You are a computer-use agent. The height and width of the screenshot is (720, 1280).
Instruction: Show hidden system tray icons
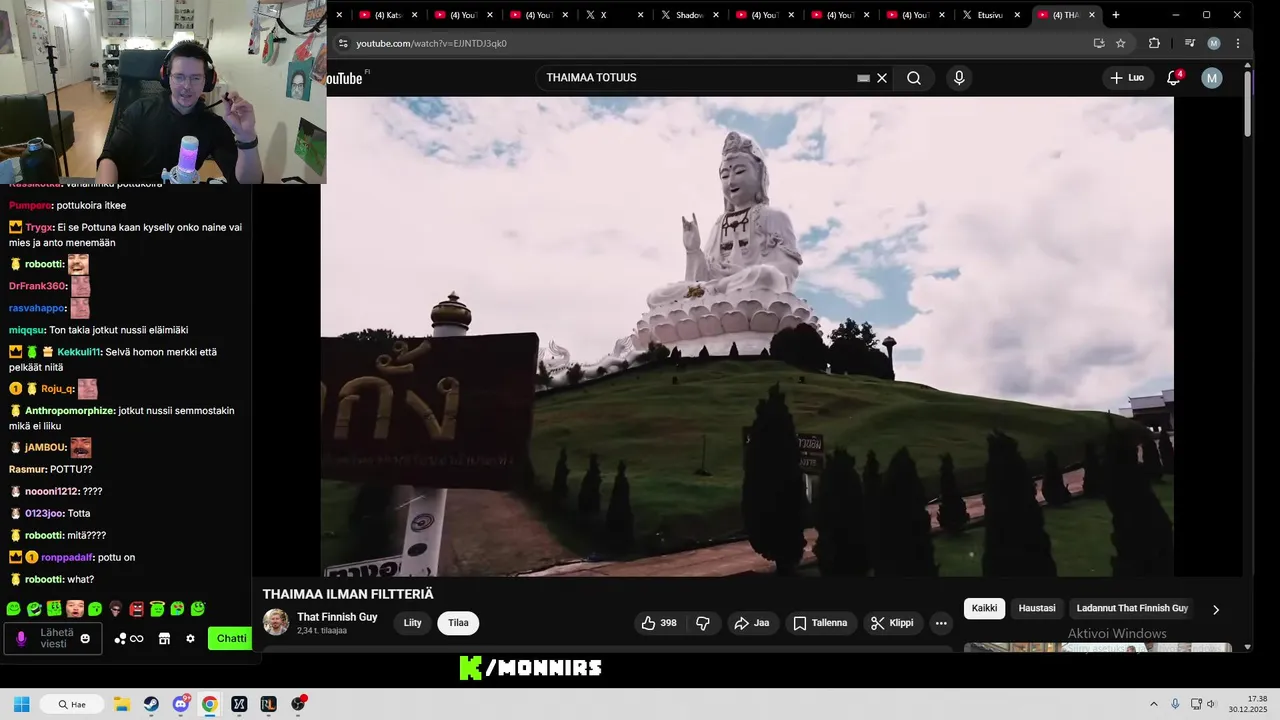point(1153,704)
